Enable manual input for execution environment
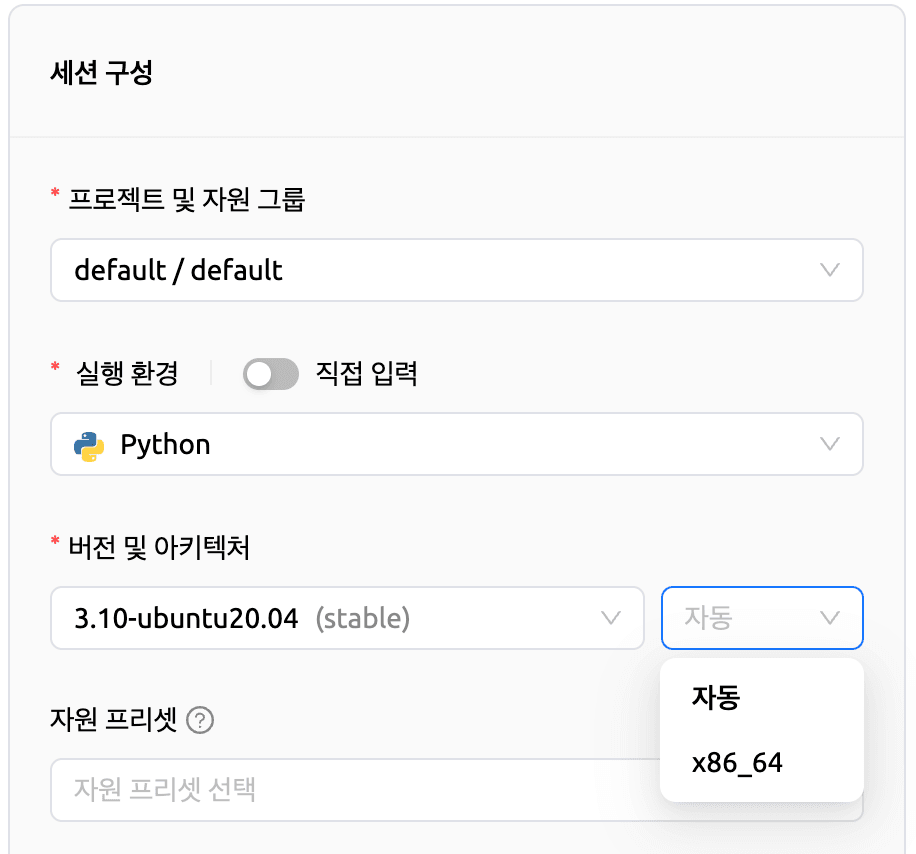The width and height of the screenshot is (916, 854). click(268, 373)
